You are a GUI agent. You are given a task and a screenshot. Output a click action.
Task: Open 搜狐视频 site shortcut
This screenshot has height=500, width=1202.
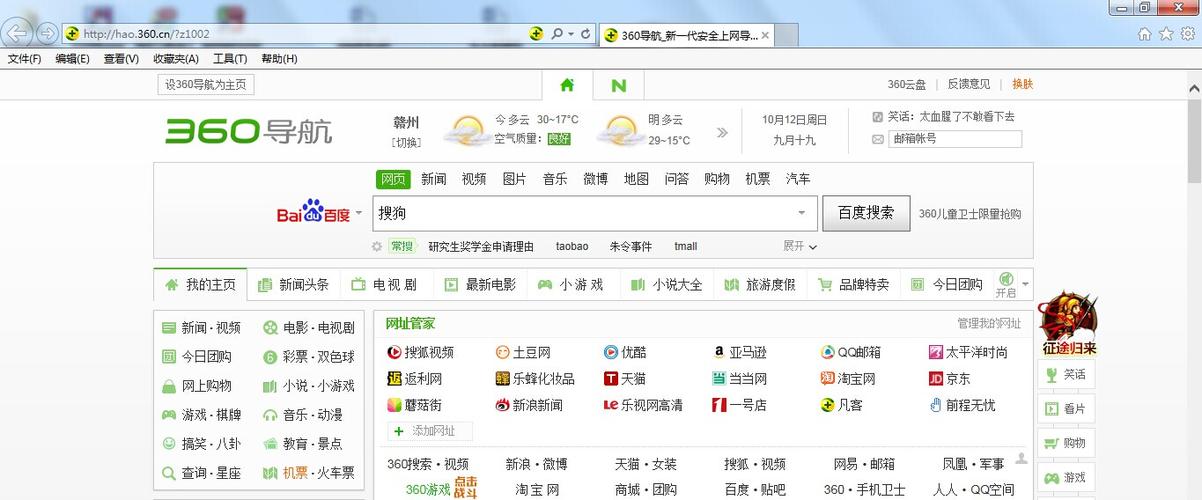tap(421, 352)
